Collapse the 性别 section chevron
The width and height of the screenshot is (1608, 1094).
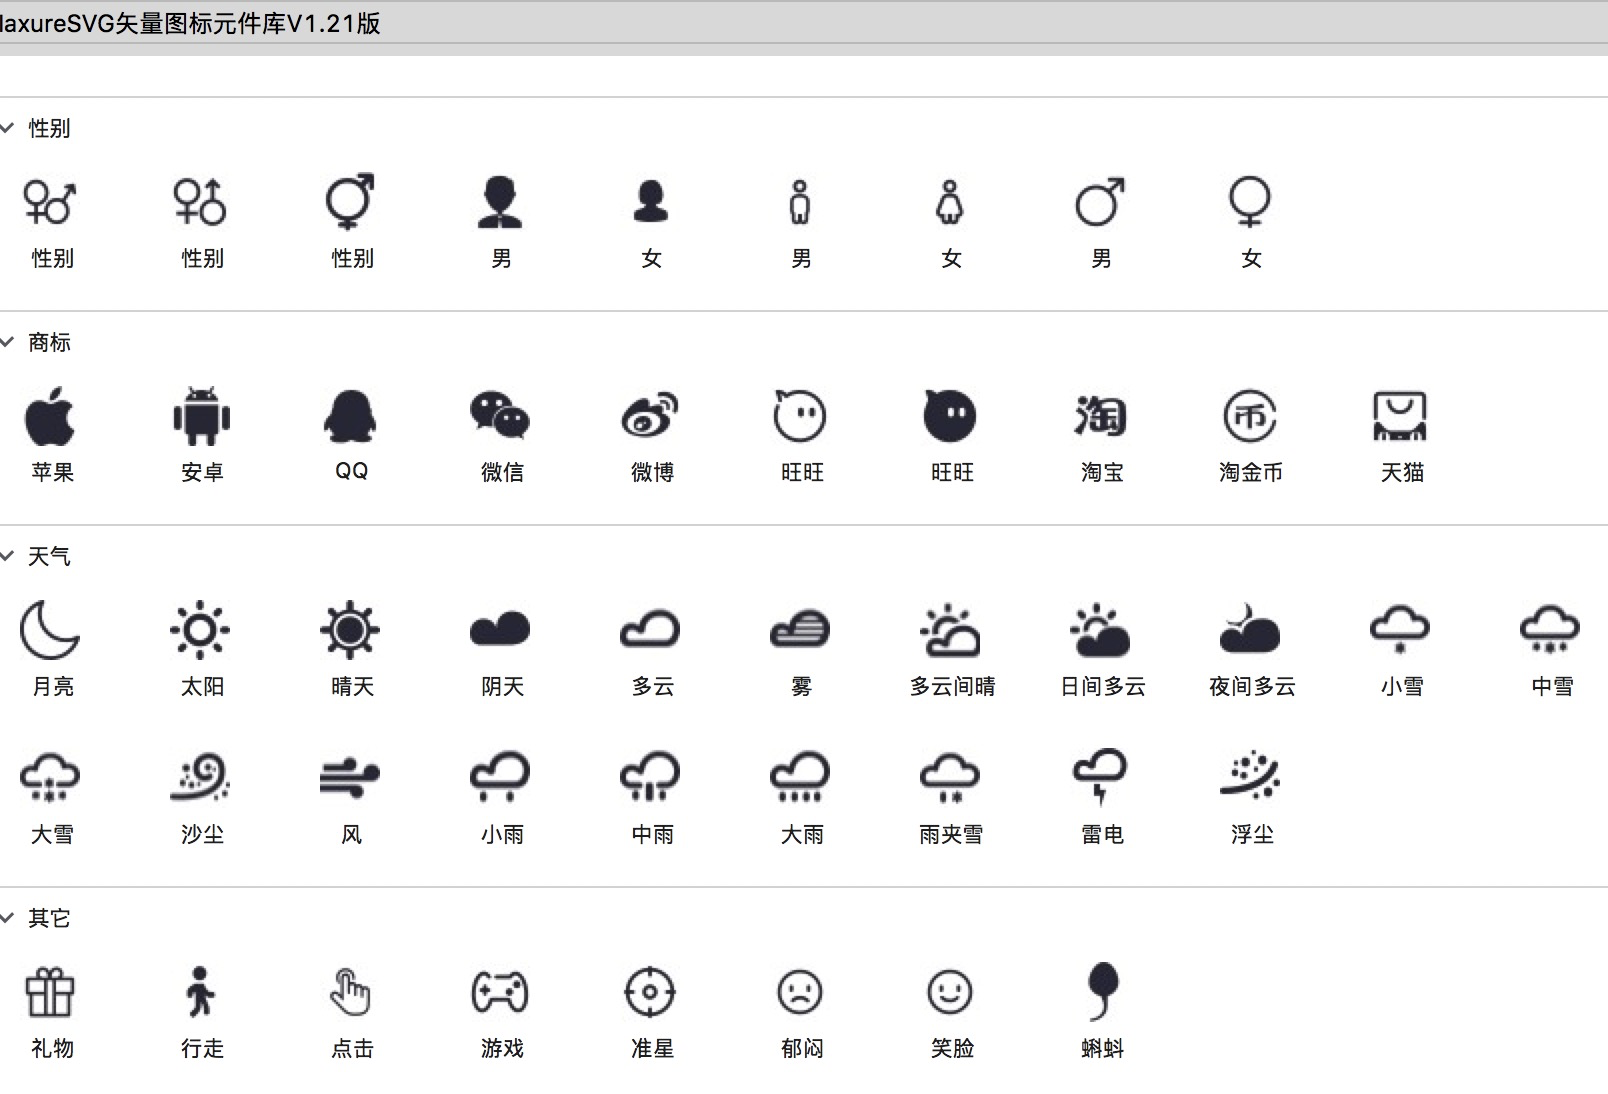pyautogui.click(x=7, y=128)
